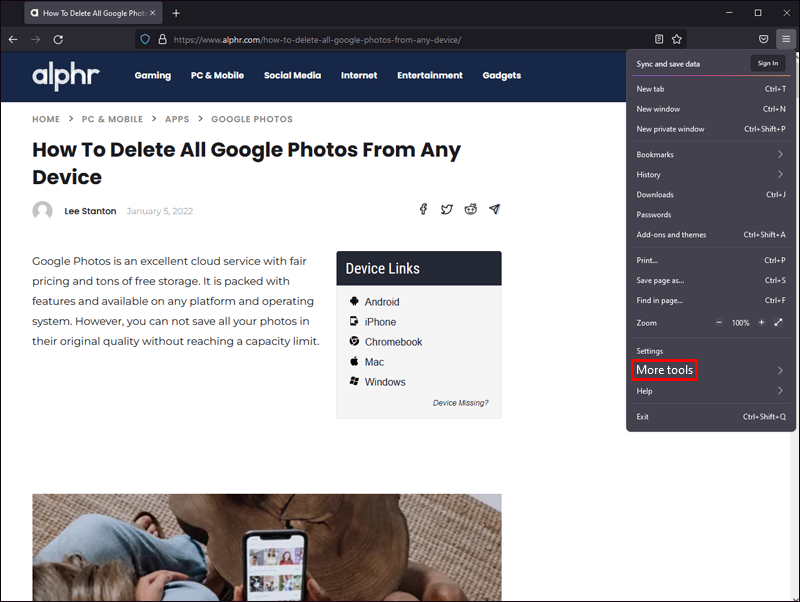
Task: Click the zoom out minus button
Action: 718,323
